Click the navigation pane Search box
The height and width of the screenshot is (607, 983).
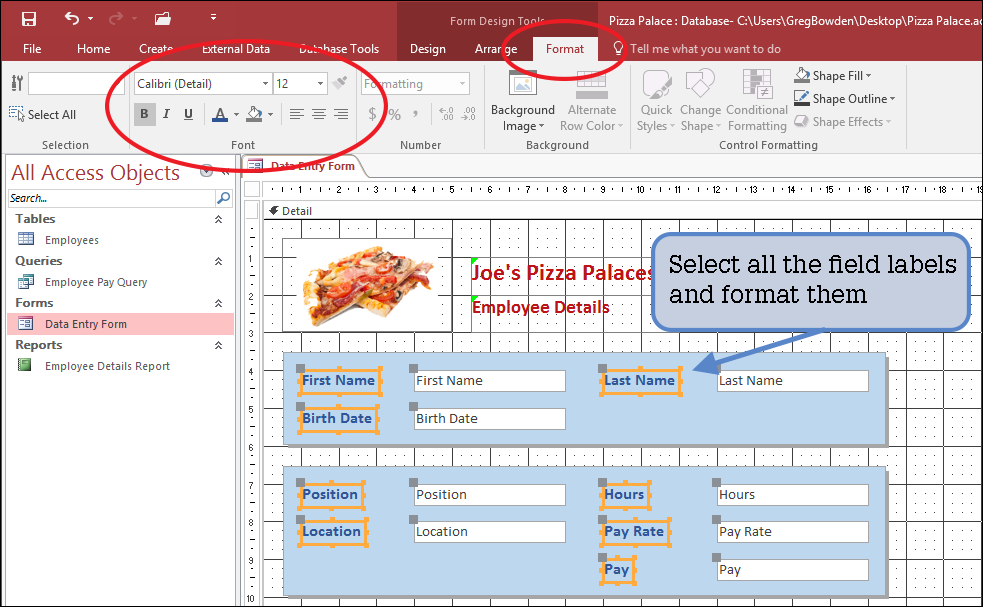[112, 198]
